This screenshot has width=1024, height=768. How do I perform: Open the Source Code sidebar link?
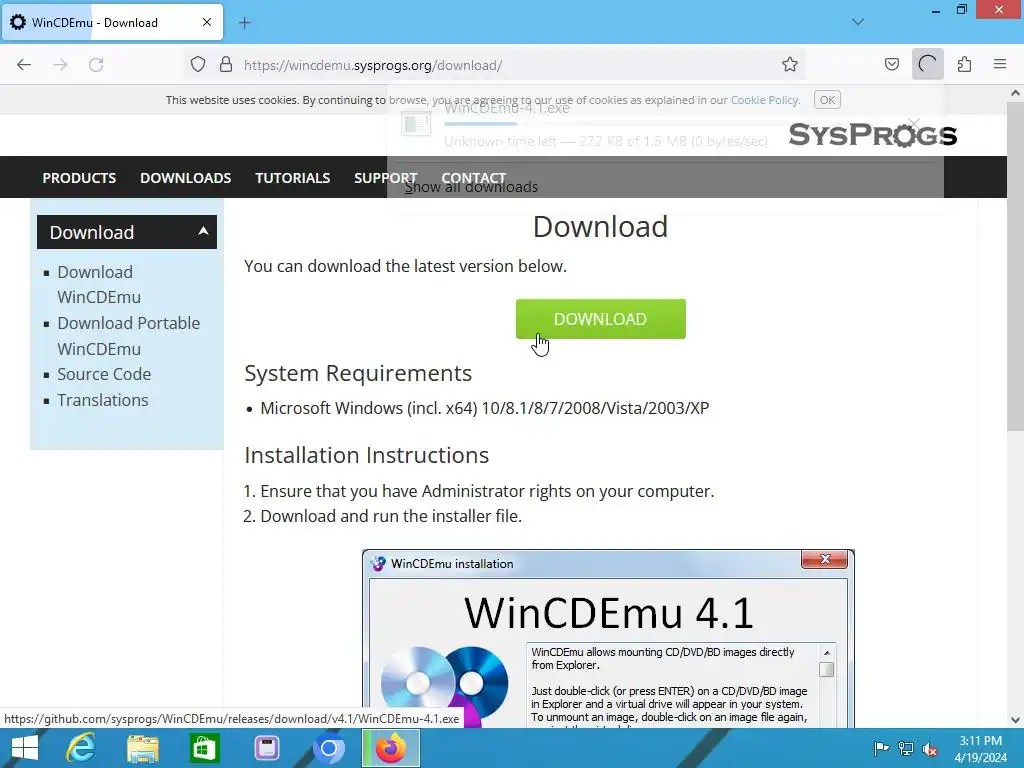coord(104,374)
